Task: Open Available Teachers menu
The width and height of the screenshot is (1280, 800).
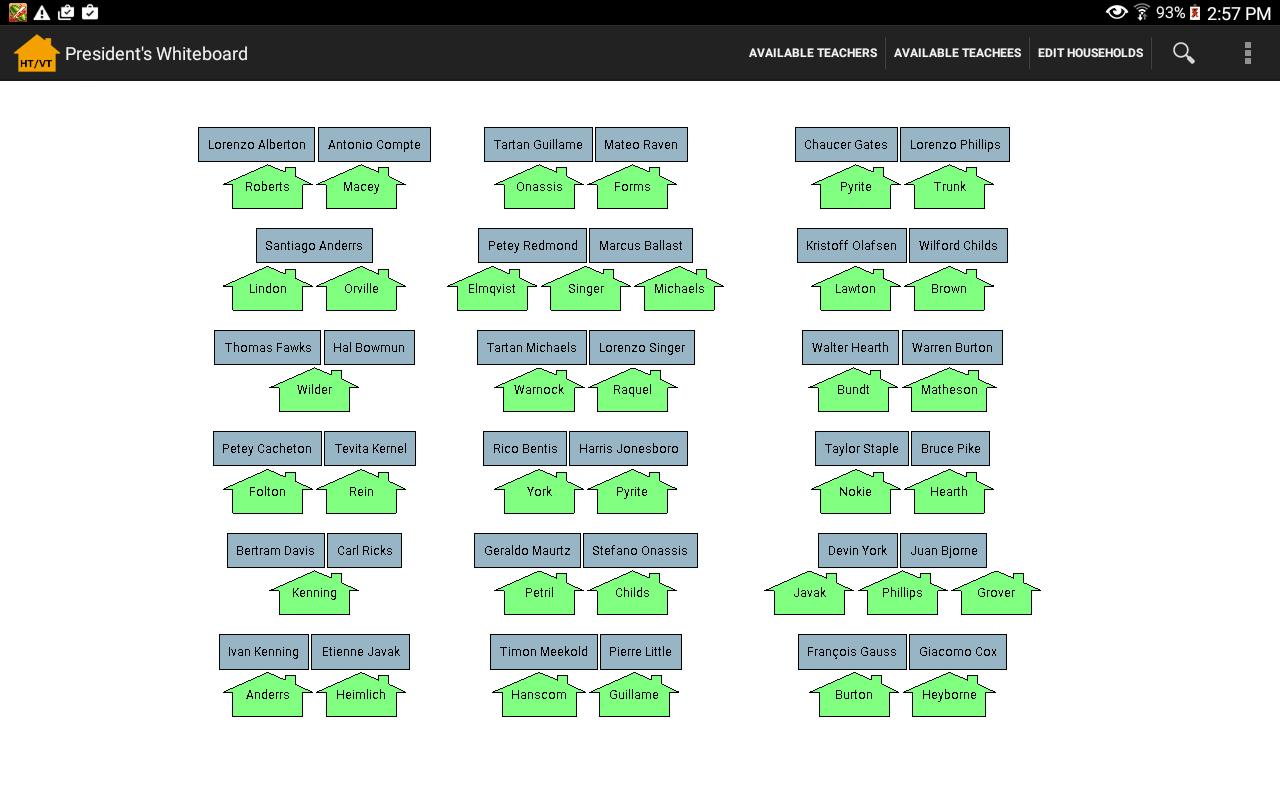Action: coord(812,53)
